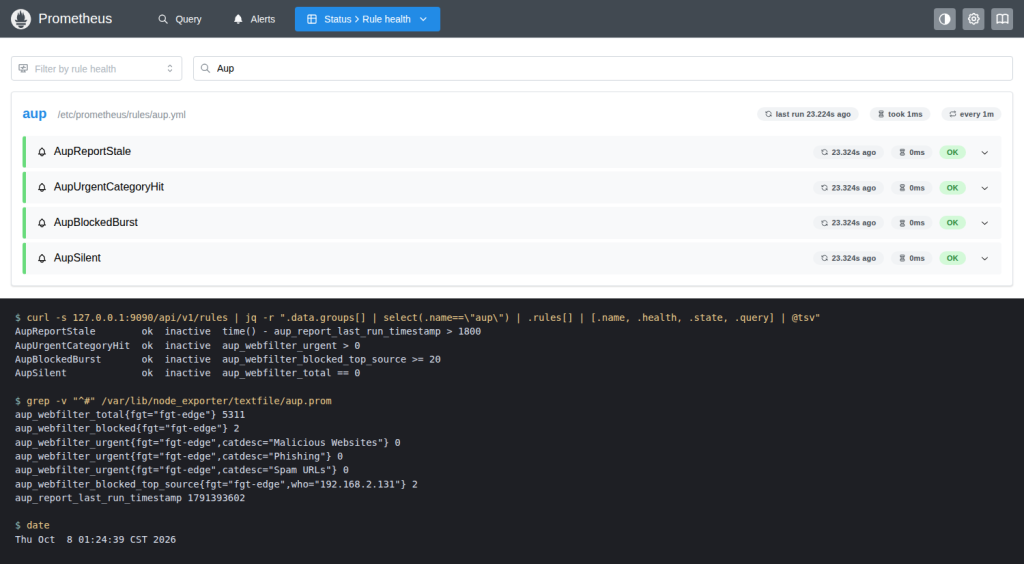Click the query aup_webfilter_total == 0 in terminal

291,373
